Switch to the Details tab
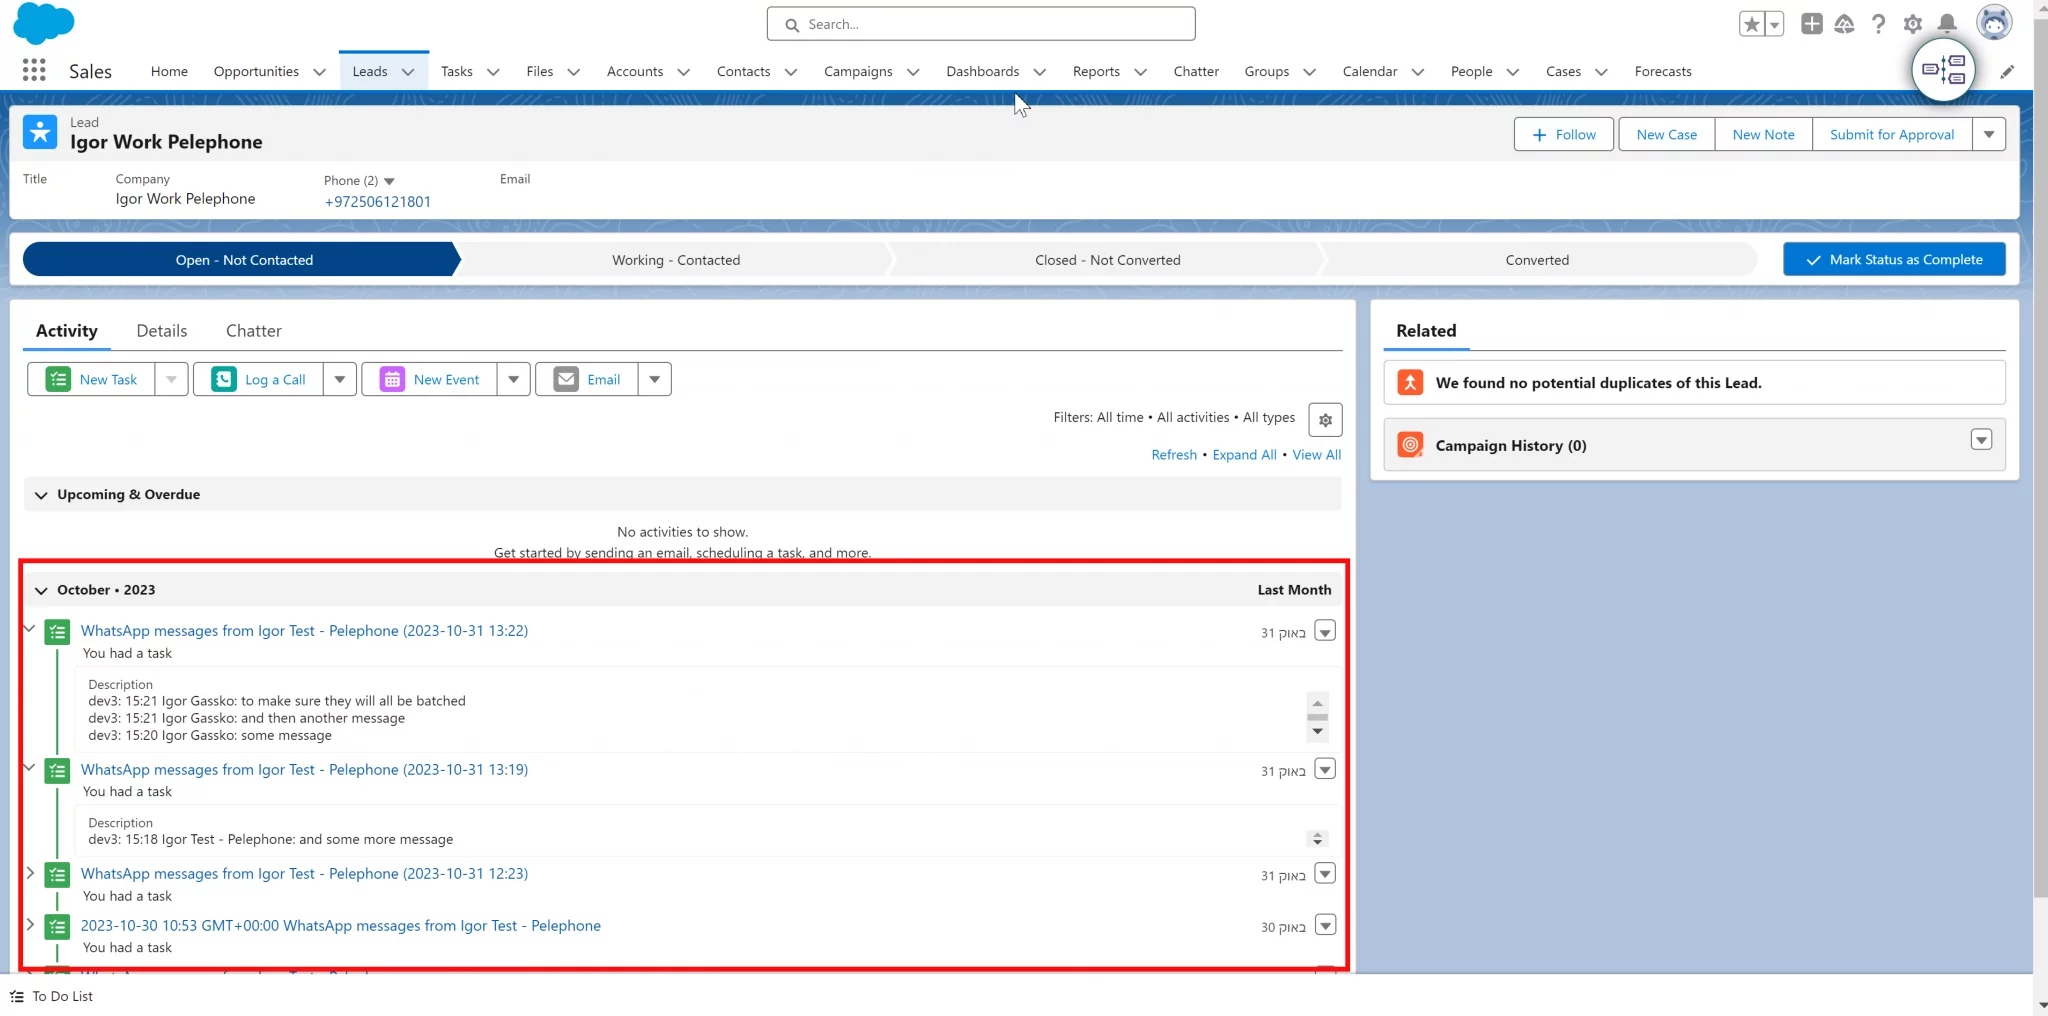 coord(161,330)
